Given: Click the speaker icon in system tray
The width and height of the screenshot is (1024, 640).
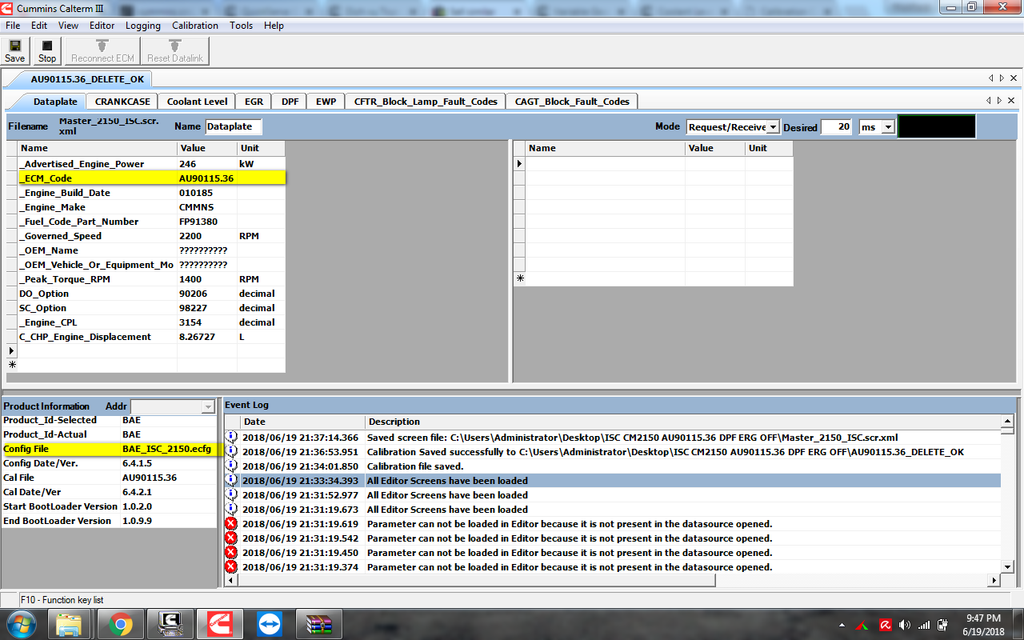Looking at the screenshot, I should pos(906,625).
